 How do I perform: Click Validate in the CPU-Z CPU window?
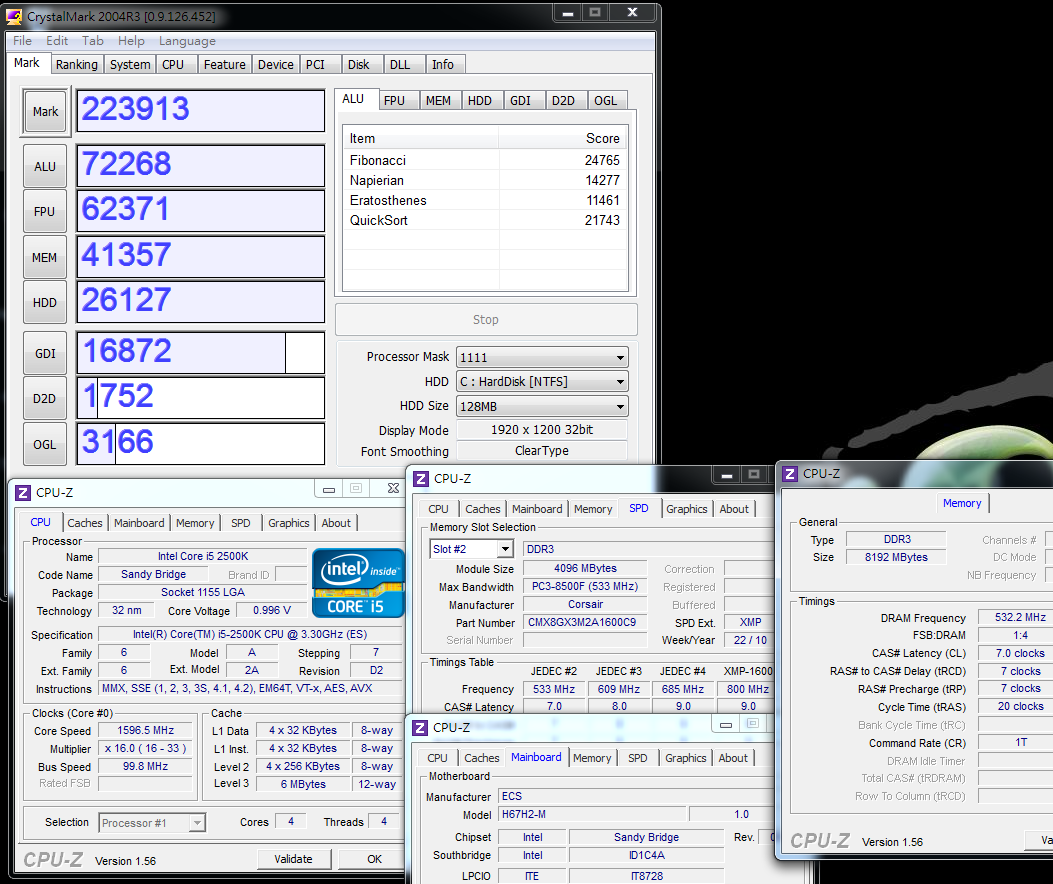click(293, 859)
